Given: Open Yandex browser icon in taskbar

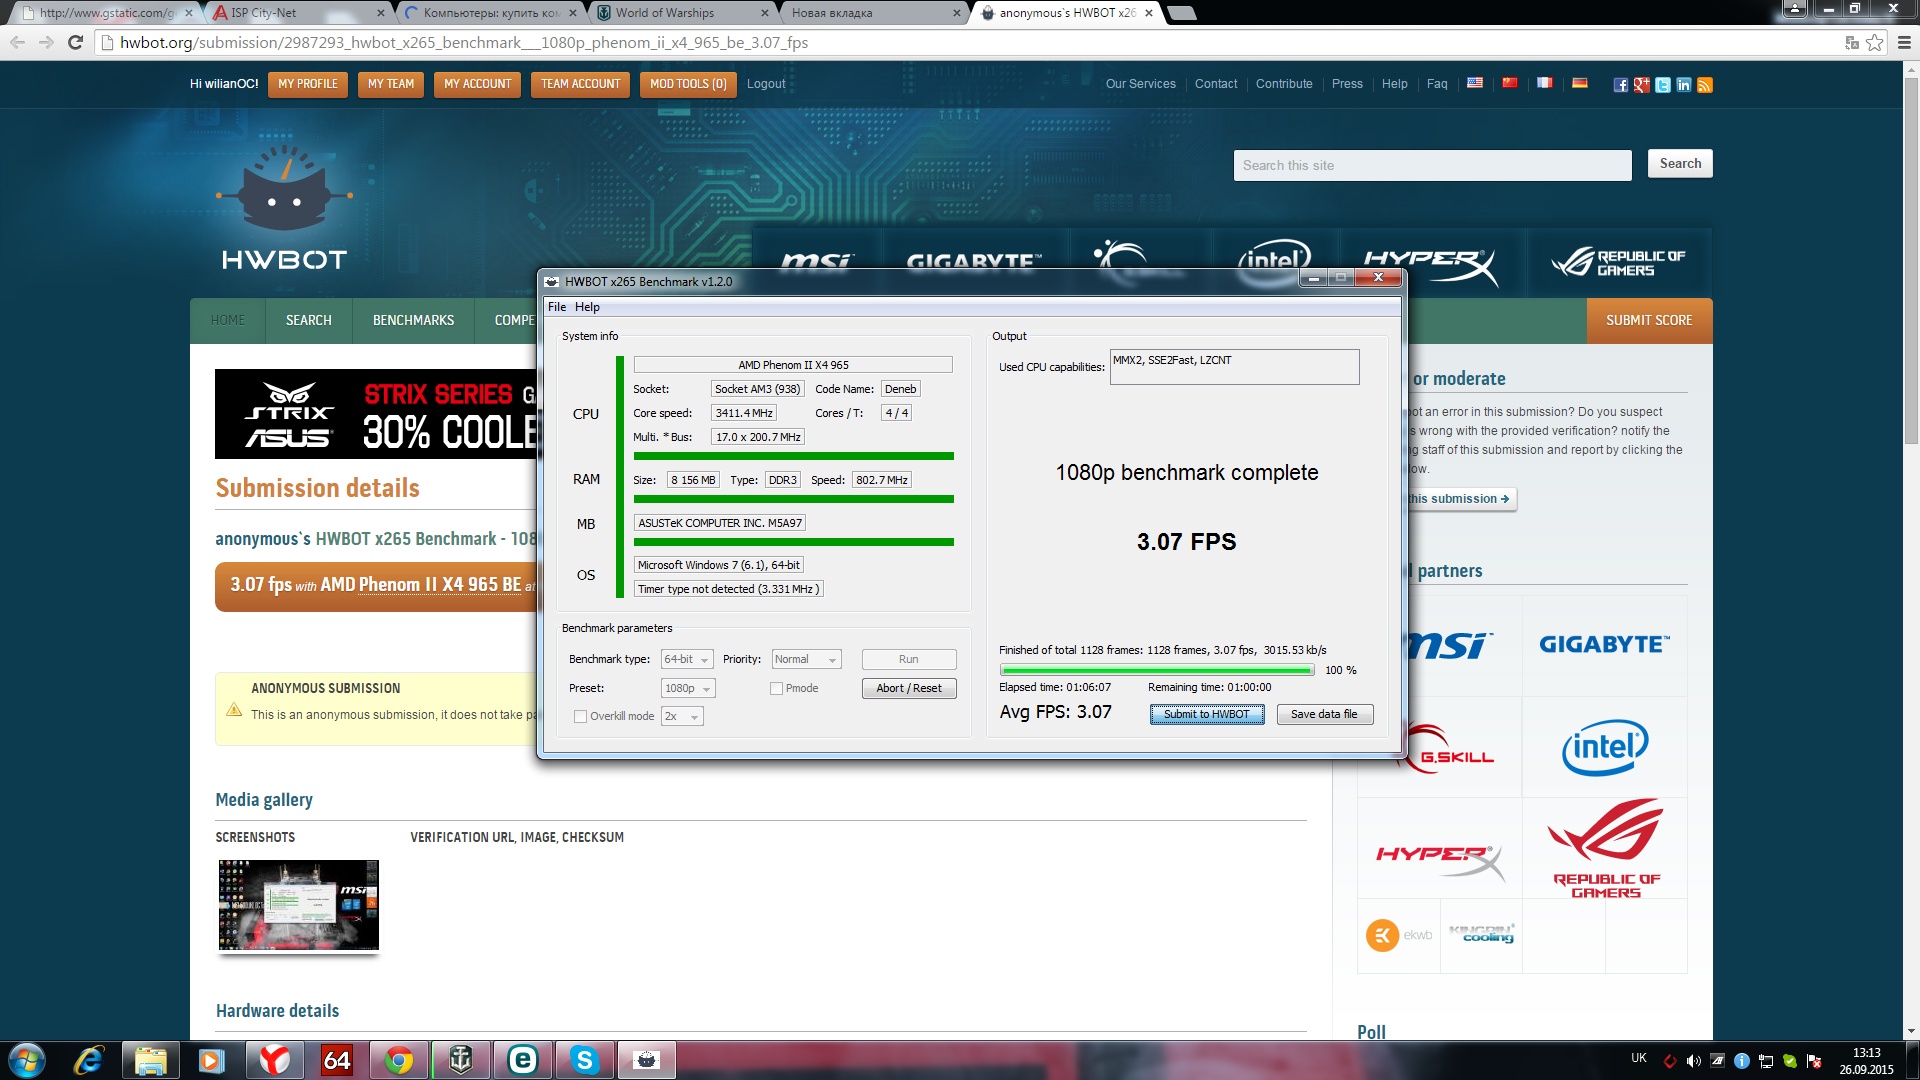Looking at the screenshot, I should [274, 1060].
